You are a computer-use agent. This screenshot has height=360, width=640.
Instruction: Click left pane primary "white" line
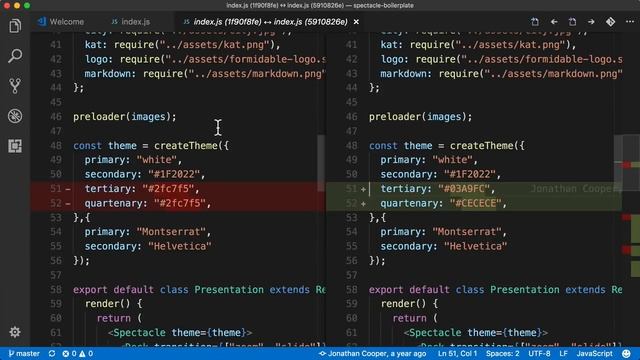pos(133,160)
